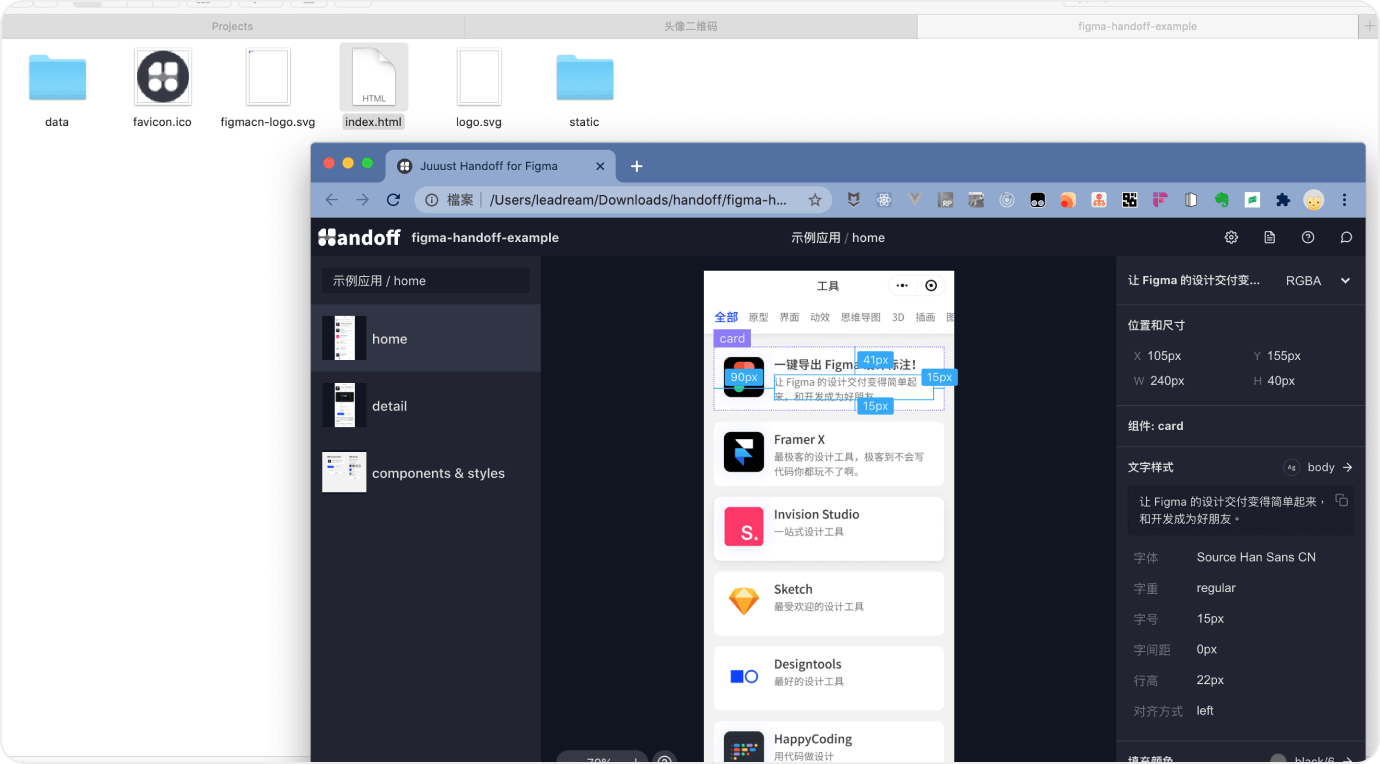Bookmark page with the star icon
The width and height of the screenshot is (1380, 764).
[815, 200]
